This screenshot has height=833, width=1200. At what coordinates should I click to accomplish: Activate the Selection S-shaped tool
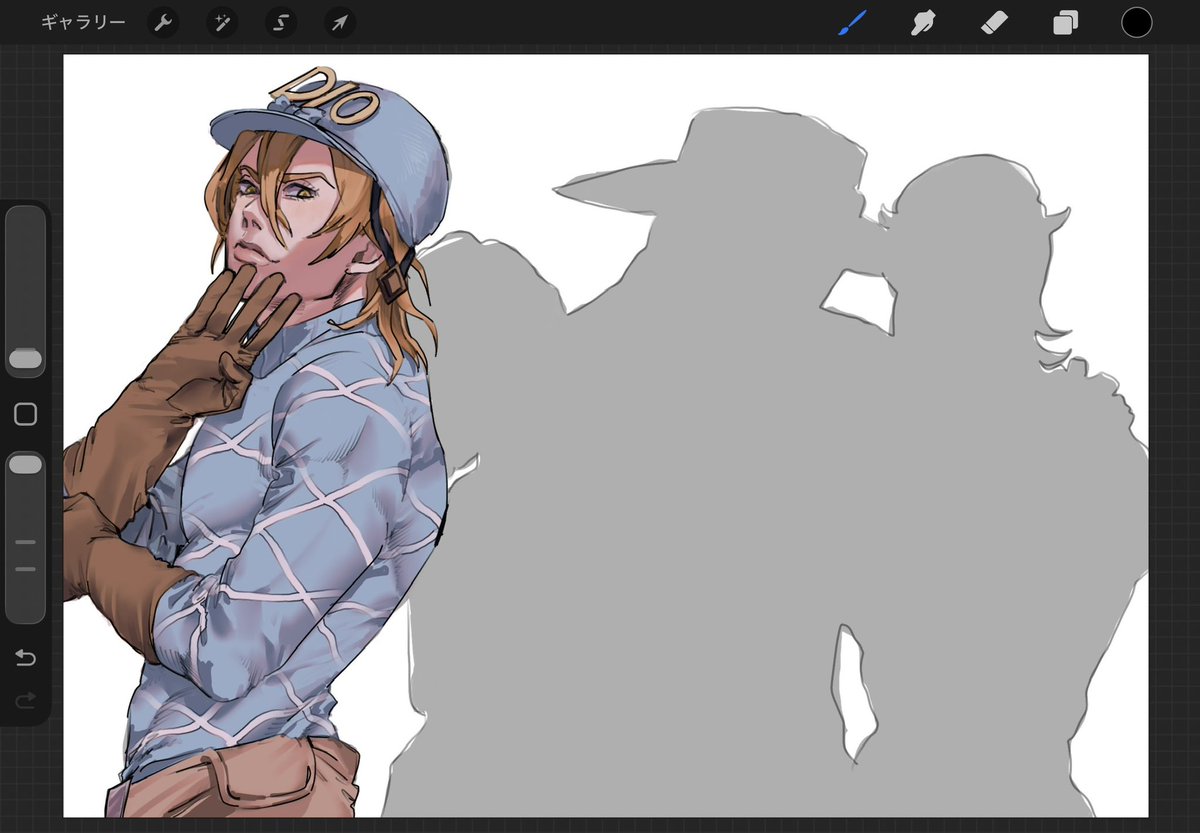pyautogui.click(x=281, y=23)
